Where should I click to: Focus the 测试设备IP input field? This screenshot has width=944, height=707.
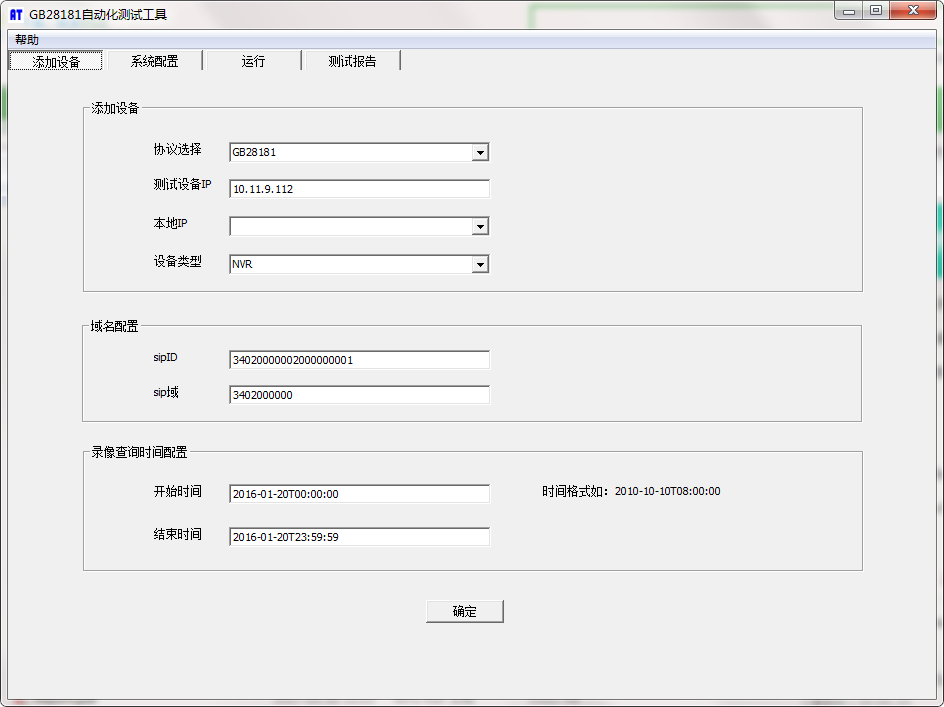point(359,189)
